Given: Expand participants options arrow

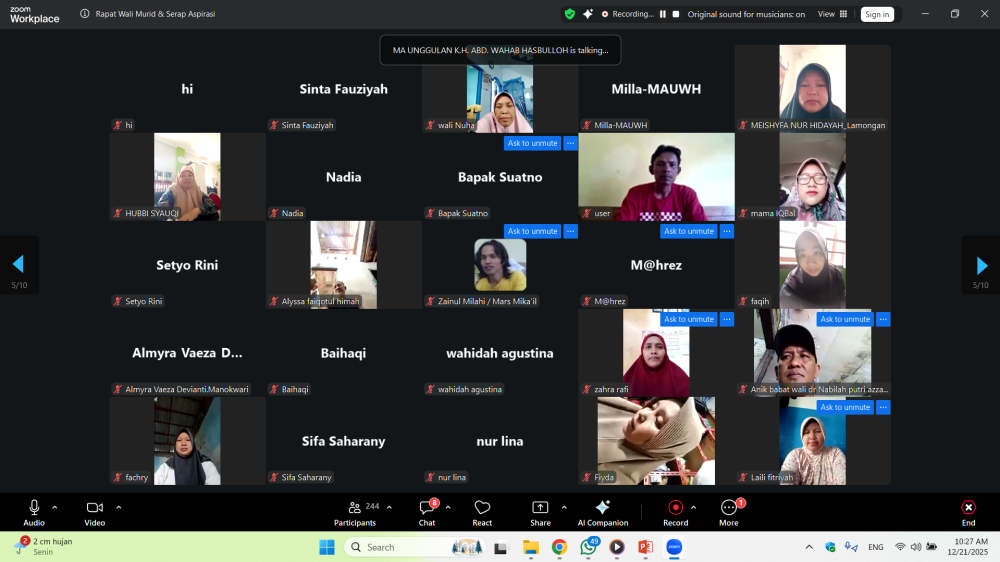Looking at the screenshot, I should pyautogui.click(x=389, y=508).
